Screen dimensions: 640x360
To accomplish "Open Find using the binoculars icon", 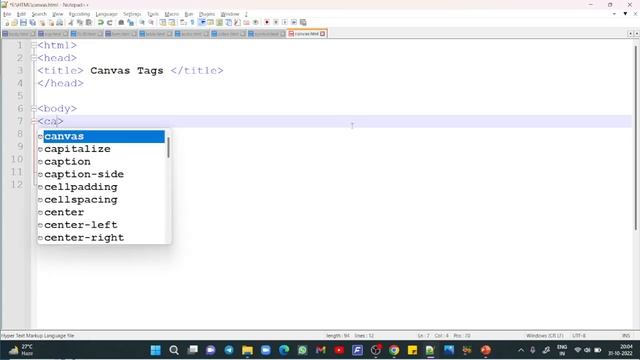I will [121, 22].
